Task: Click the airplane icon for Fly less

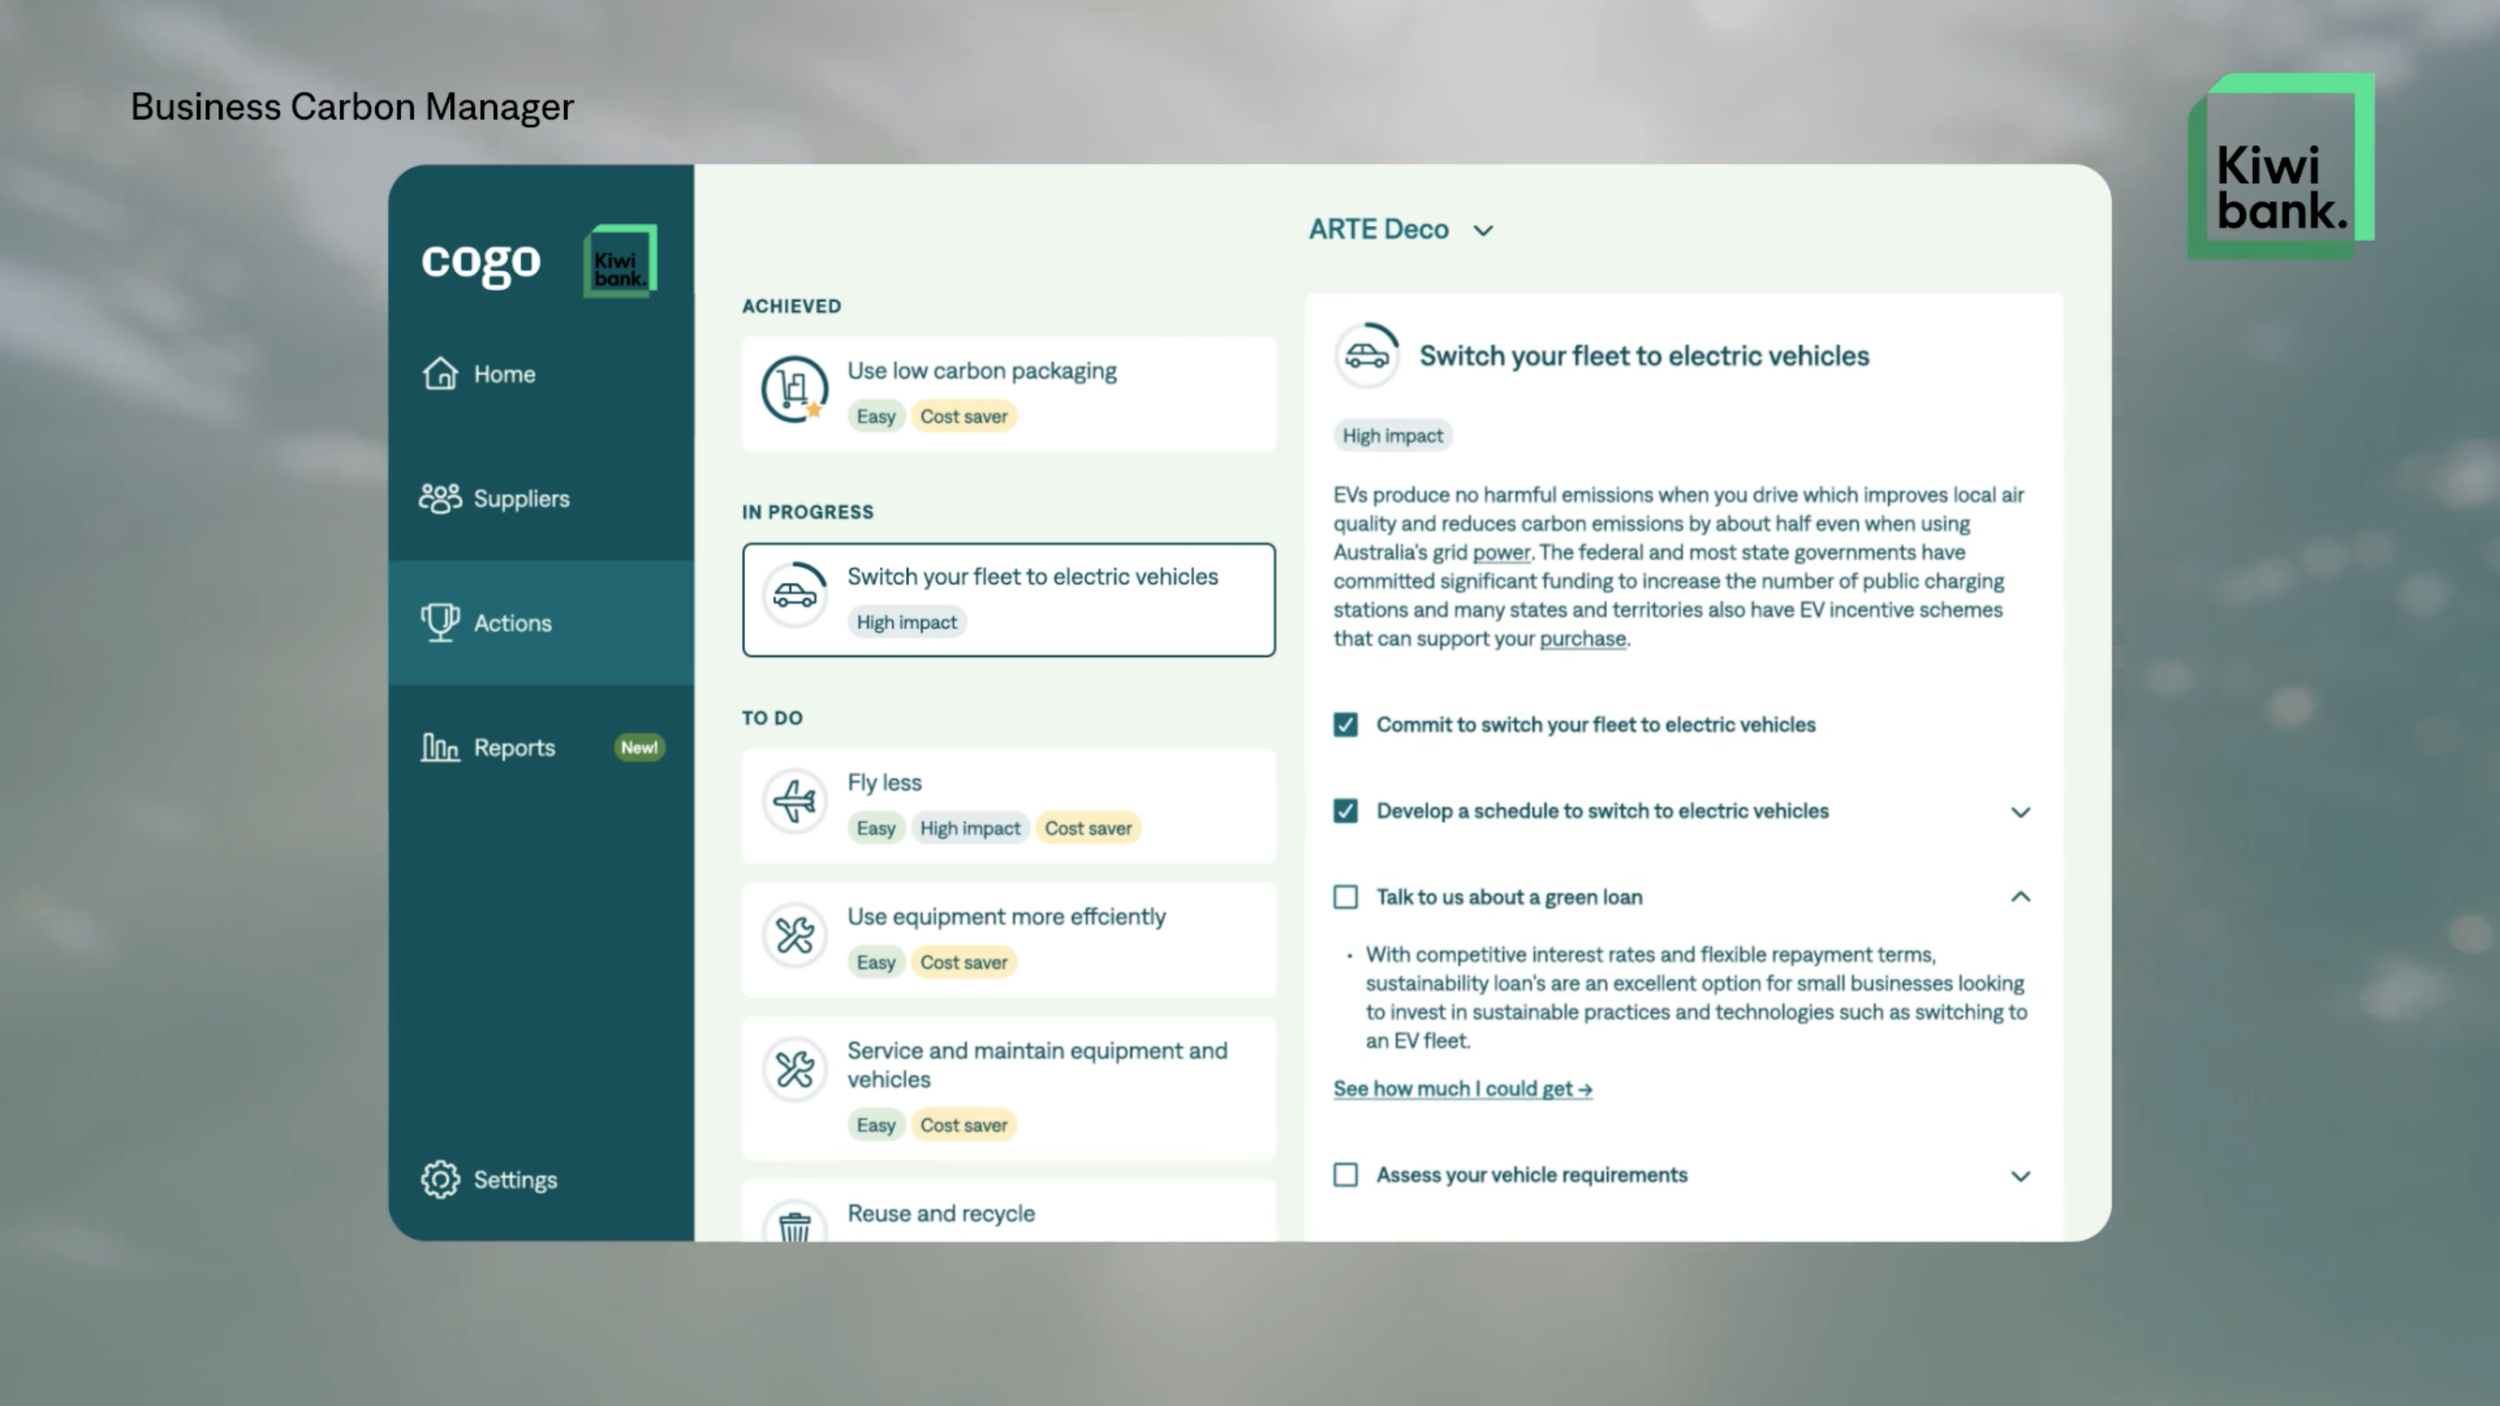Action: point(795,801)
